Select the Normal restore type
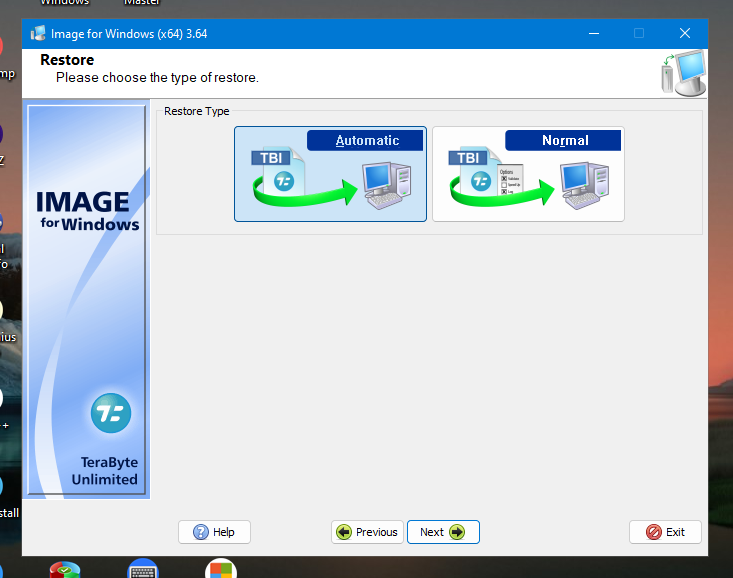Screen dimensions: 733x578 528,174
